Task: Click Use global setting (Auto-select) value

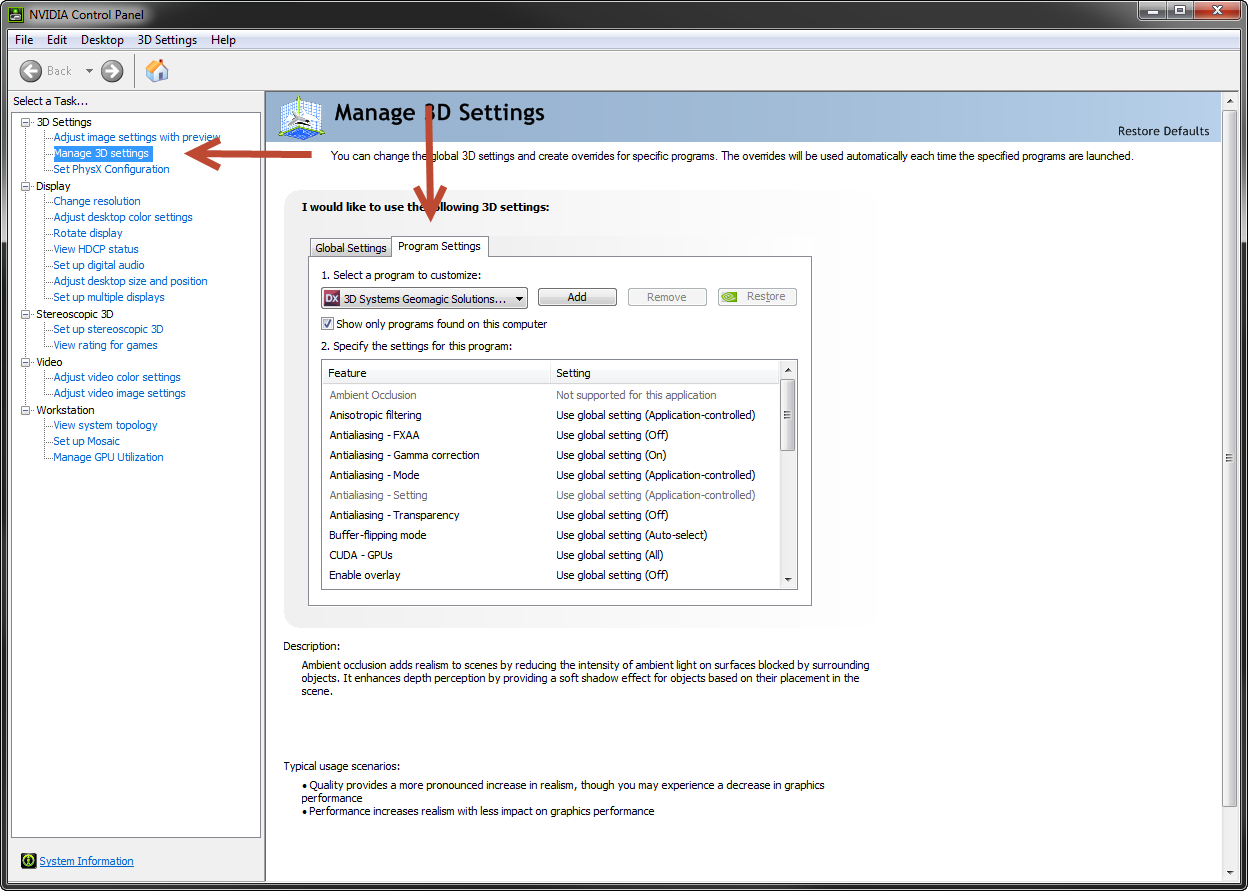Action: (x=632, y=535)
